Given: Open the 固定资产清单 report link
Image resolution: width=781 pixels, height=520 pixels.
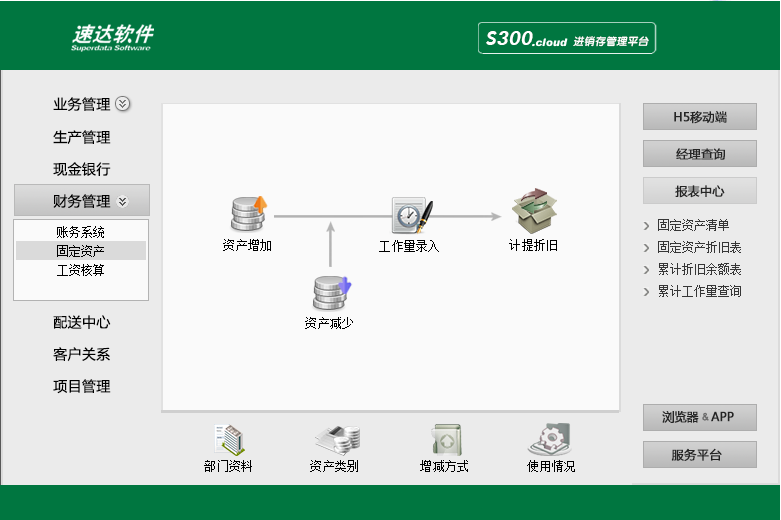Looking at the screenshot, I should point(693,225).
